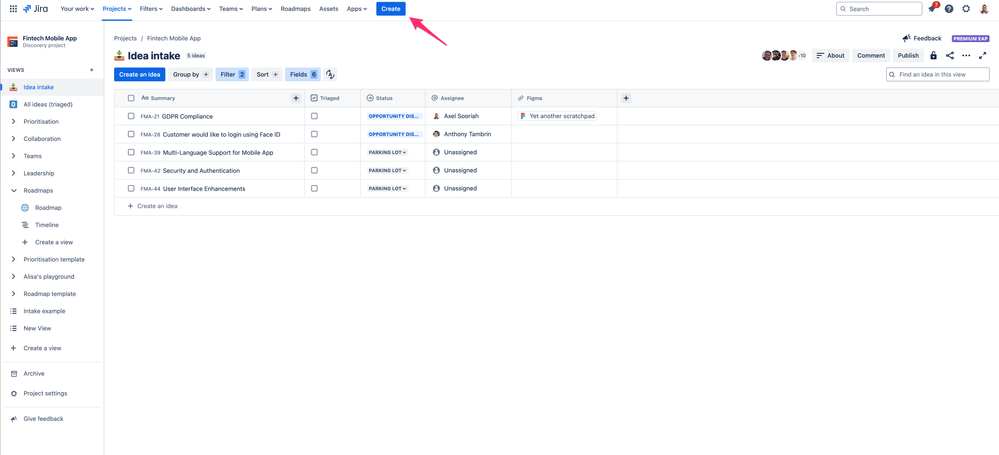The height and width of the screenshot is (455, 999).
Task: Toggle the select-all checkbox in table header
Action: pyautogui.click(x=131, y=98)
